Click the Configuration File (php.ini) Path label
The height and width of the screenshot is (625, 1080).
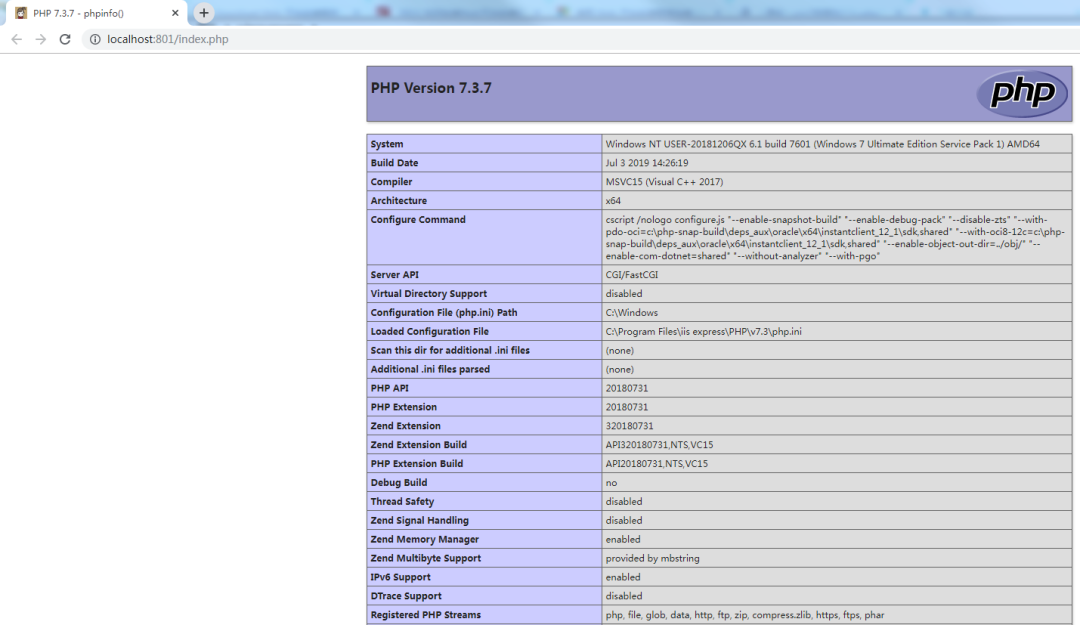click(x=444, y=312)
